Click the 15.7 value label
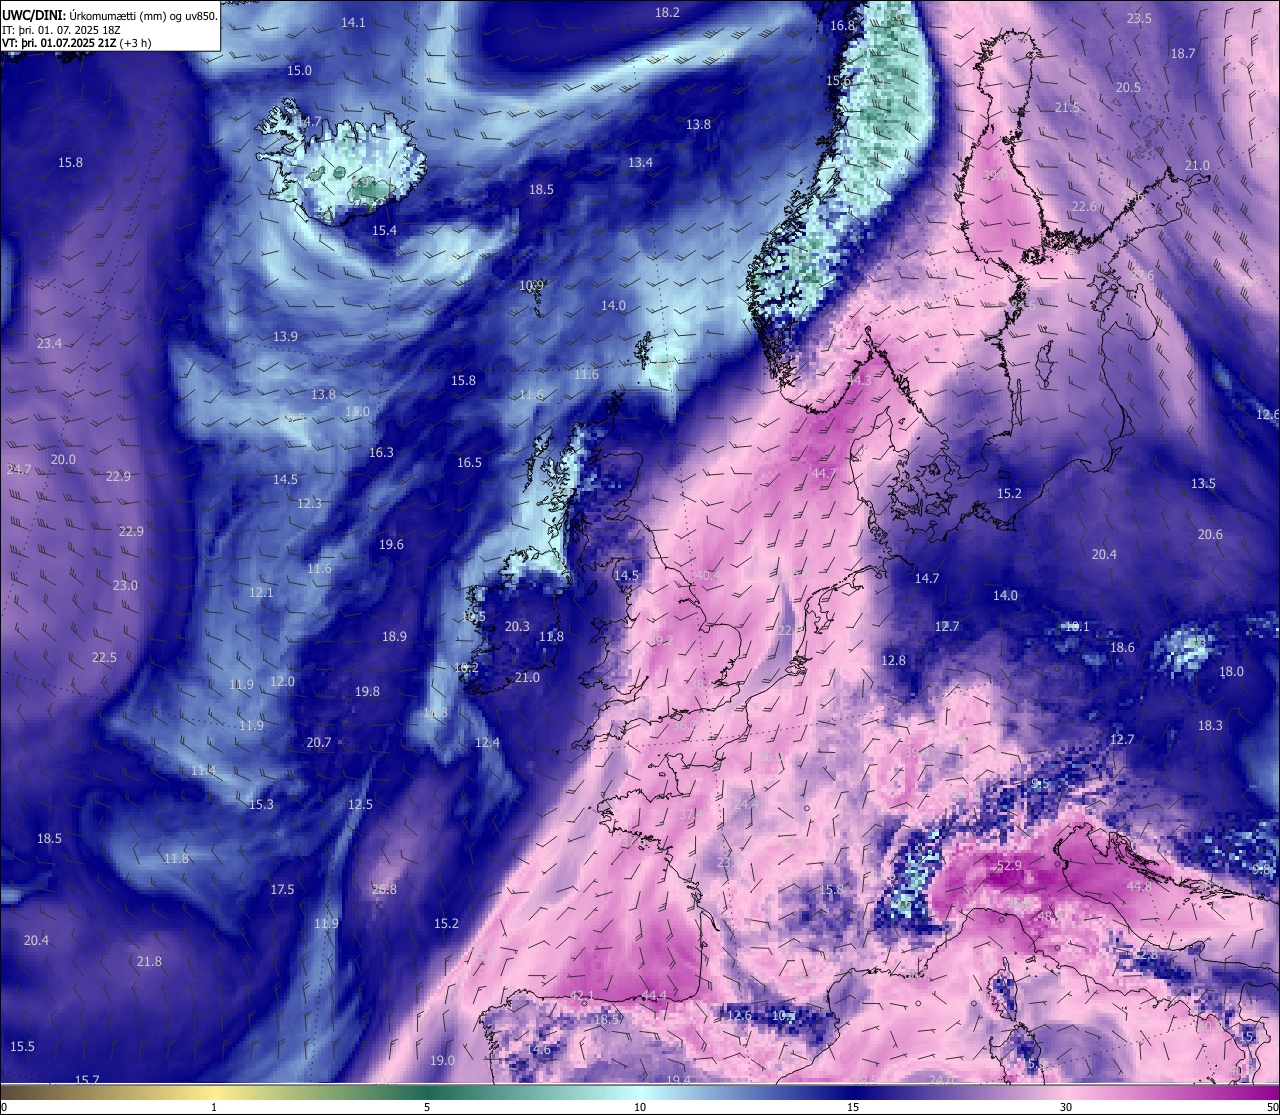 [87, 1079]
